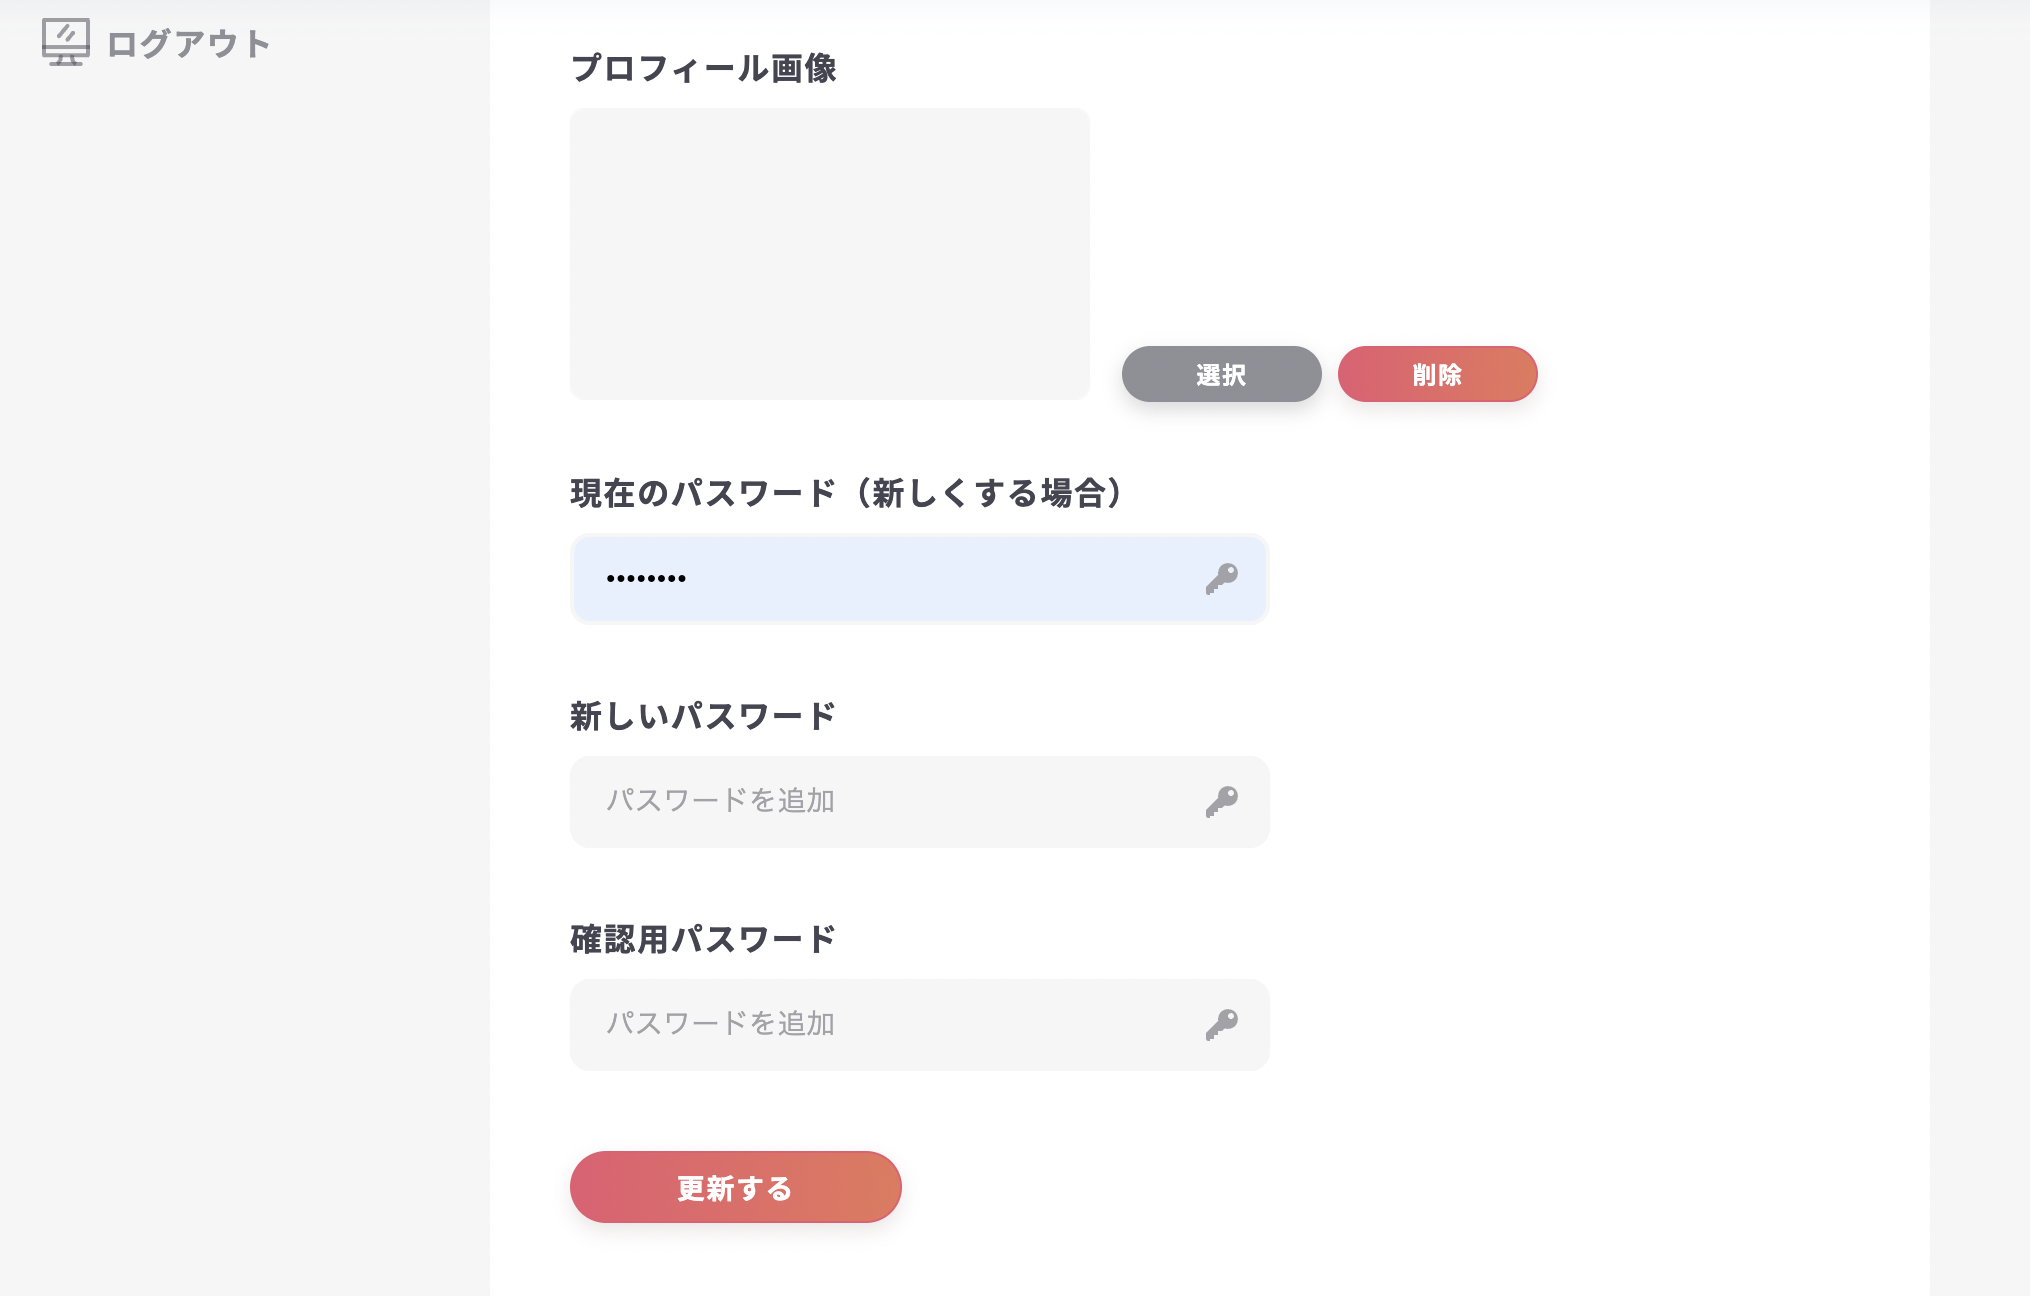Click the gray 選択 pill-shaped control
Image resolution: width=2030 pixels, height=1296 pixels.
click(x=1221, y=374)
